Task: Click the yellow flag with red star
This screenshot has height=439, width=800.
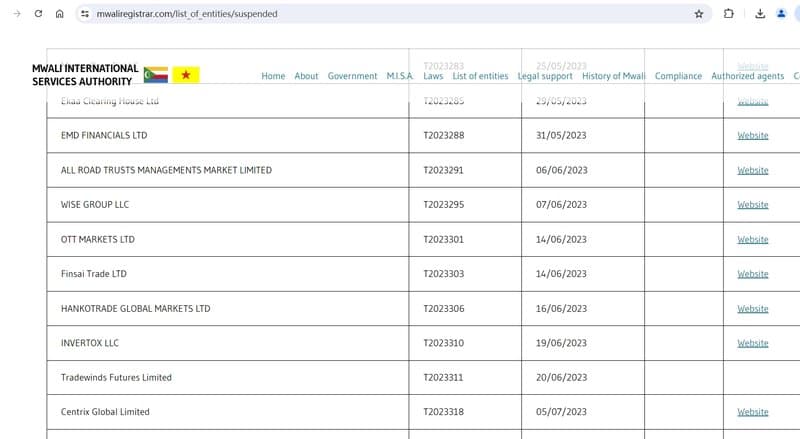Action: [186, 75]
